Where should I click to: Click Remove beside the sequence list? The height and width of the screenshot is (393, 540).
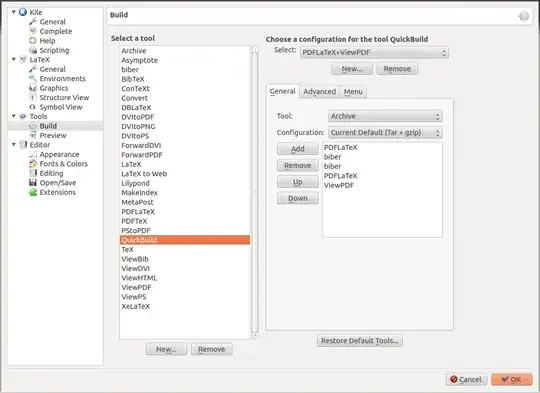point(298,165)
